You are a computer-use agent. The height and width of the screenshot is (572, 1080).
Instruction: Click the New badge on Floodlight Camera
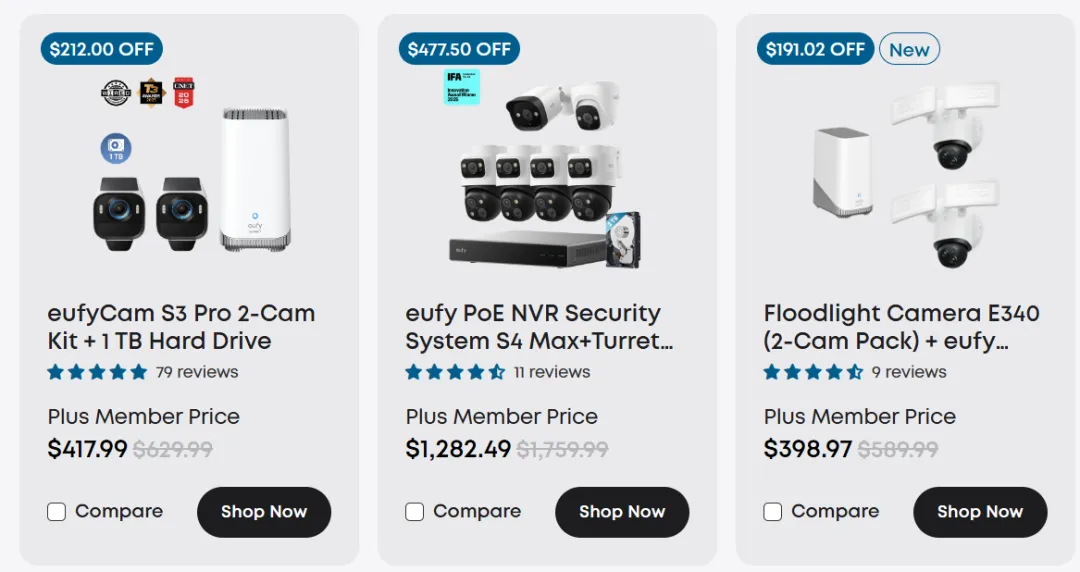[x=909, y=49]
